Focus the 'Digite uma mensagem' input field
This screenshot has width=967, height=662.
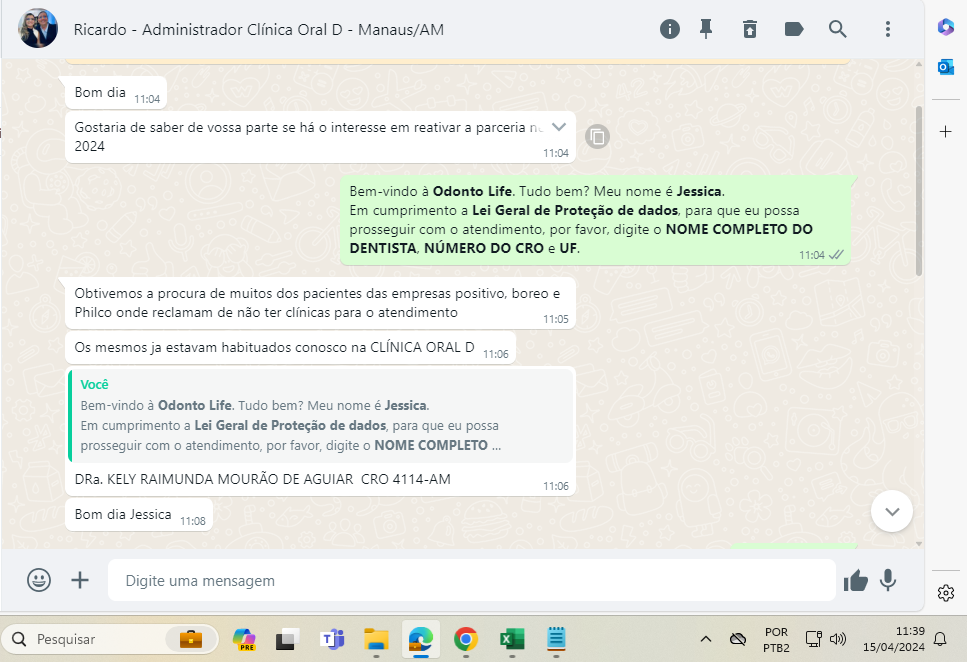tap(472, 581)
